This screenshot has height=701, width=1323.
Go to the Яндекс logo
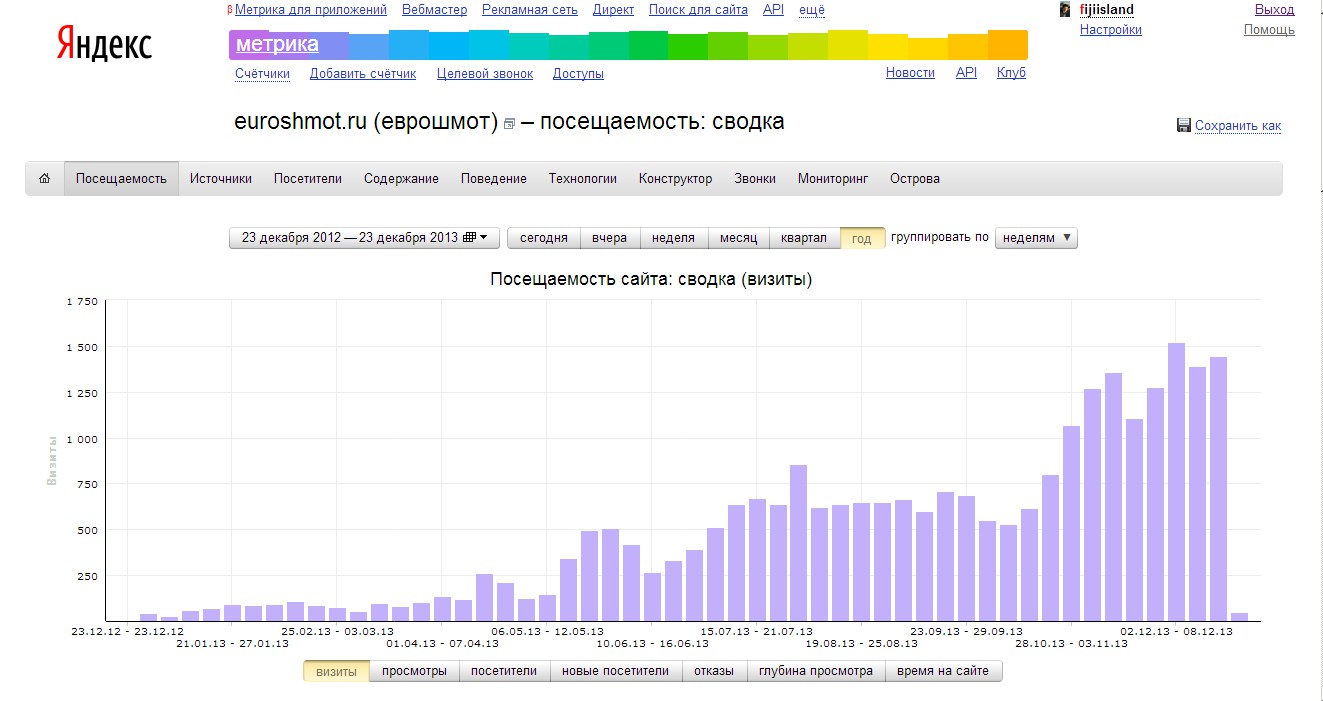click(x=104, y=44)
